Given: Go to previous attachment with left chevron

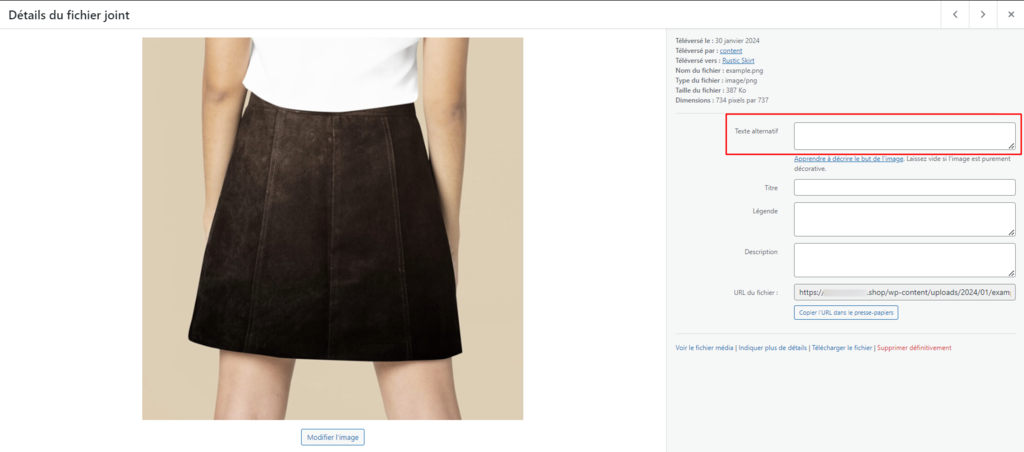Looking at the screenshot, I should pyautogui.click(x=955, y=14).
